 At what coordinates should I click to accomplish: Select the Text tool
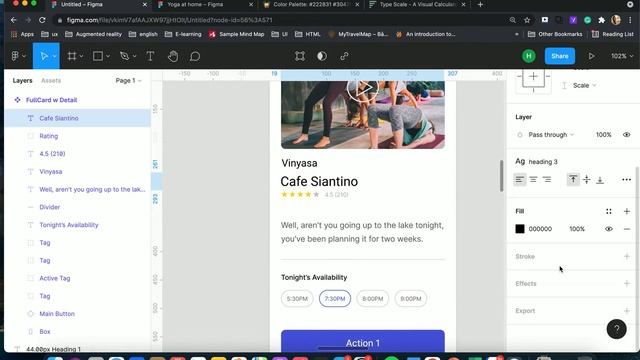click(150, 56)
